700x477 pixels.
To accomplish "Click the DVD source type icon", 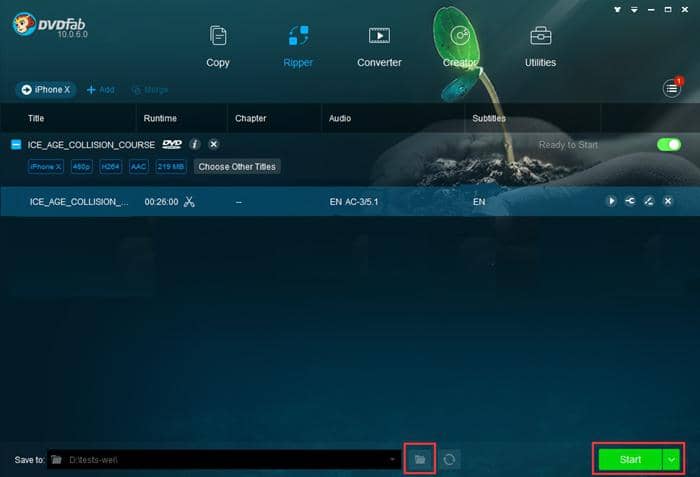I will pos(172,144).
